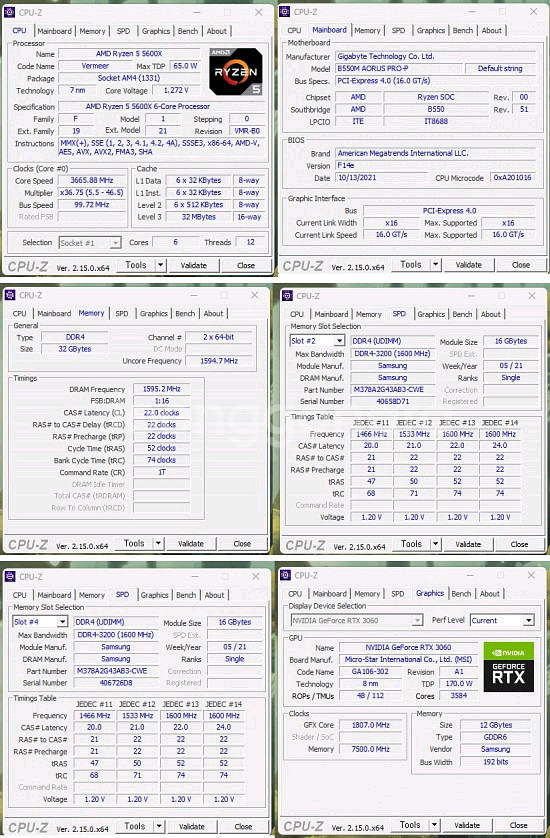550x838 pixels.
Task: Click the GFX Core 1807.0 MHz value
Action: [x=371, y=725]
